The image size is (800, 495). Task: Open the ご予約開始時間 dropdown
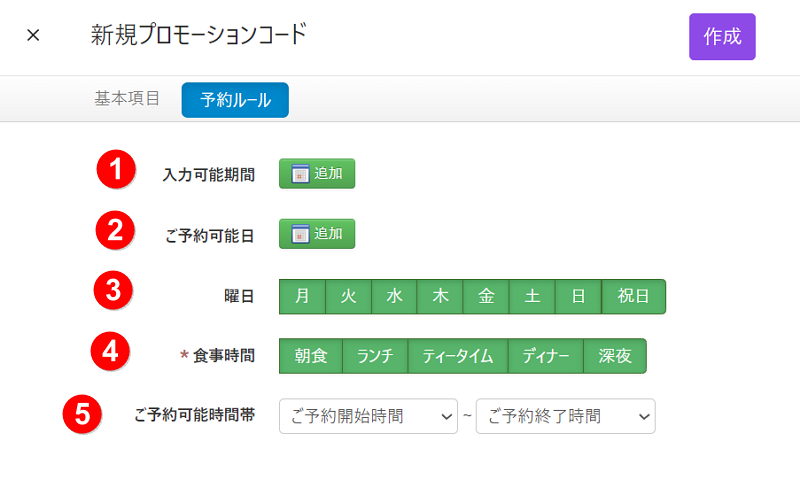[x=368, y=416]
